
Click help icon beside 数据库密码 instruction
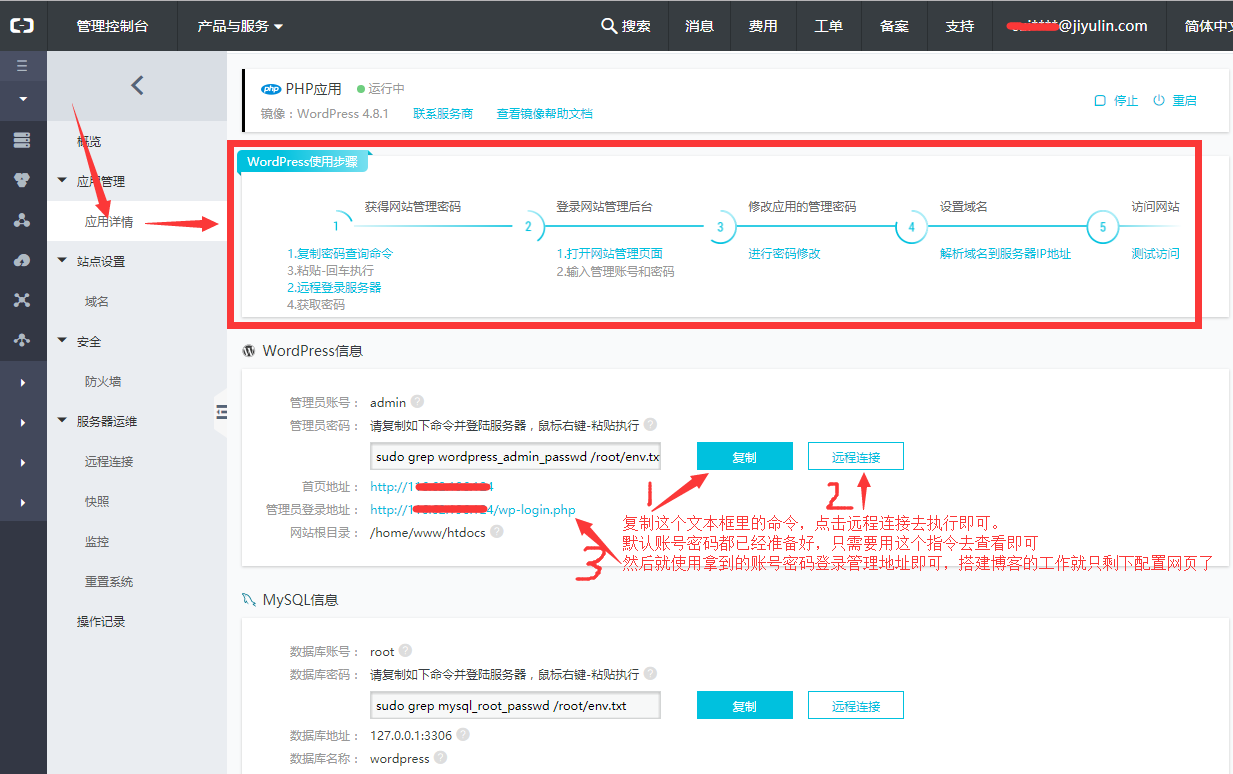[650, 673]
